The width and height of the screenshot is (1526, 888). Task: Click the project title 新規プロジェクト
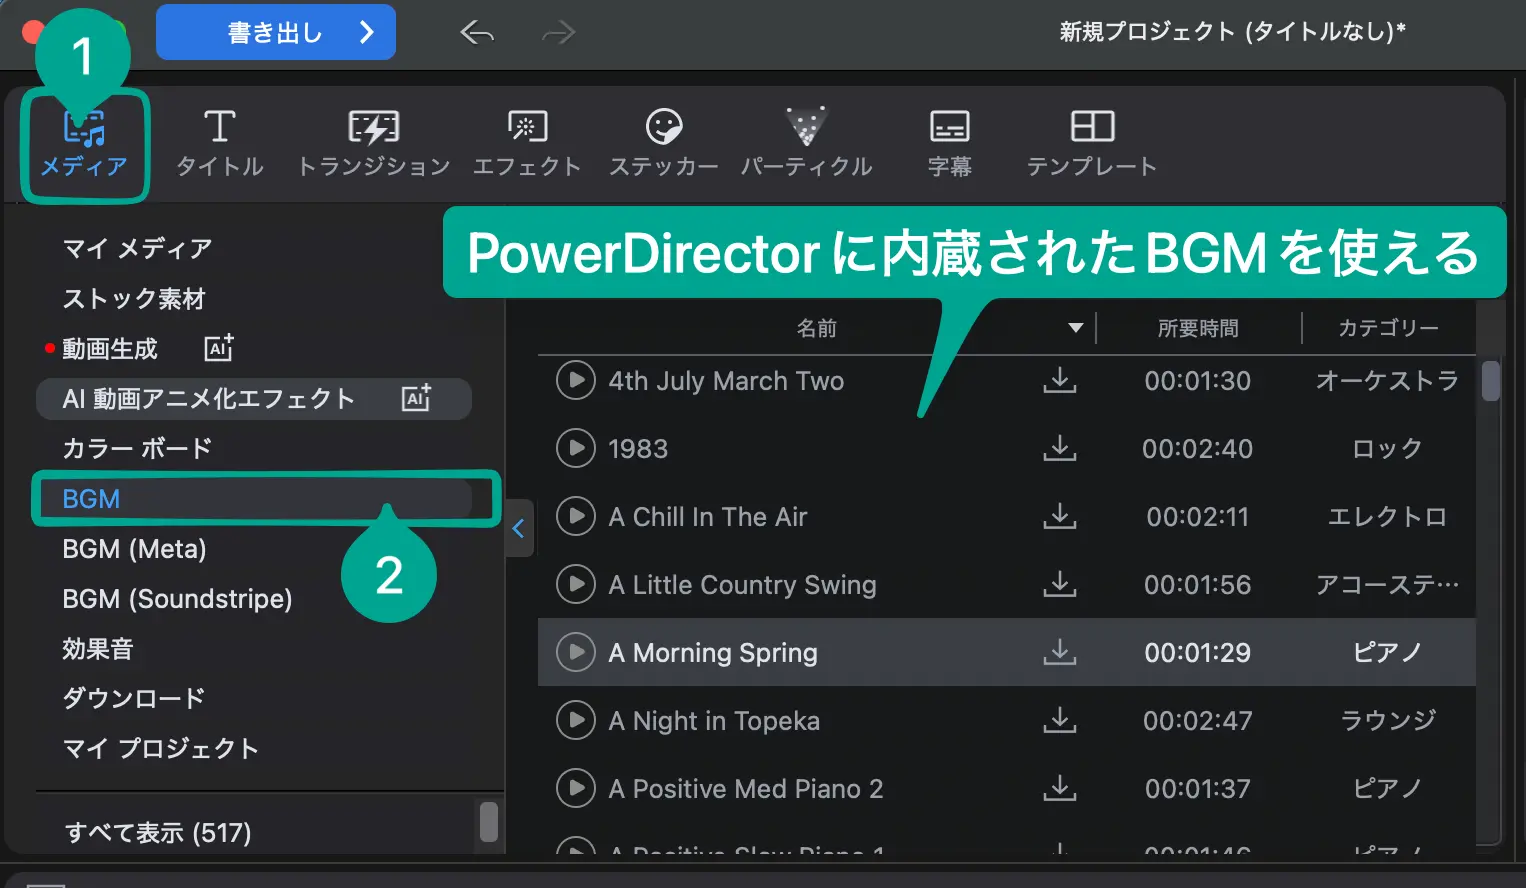pos(1233,32)
